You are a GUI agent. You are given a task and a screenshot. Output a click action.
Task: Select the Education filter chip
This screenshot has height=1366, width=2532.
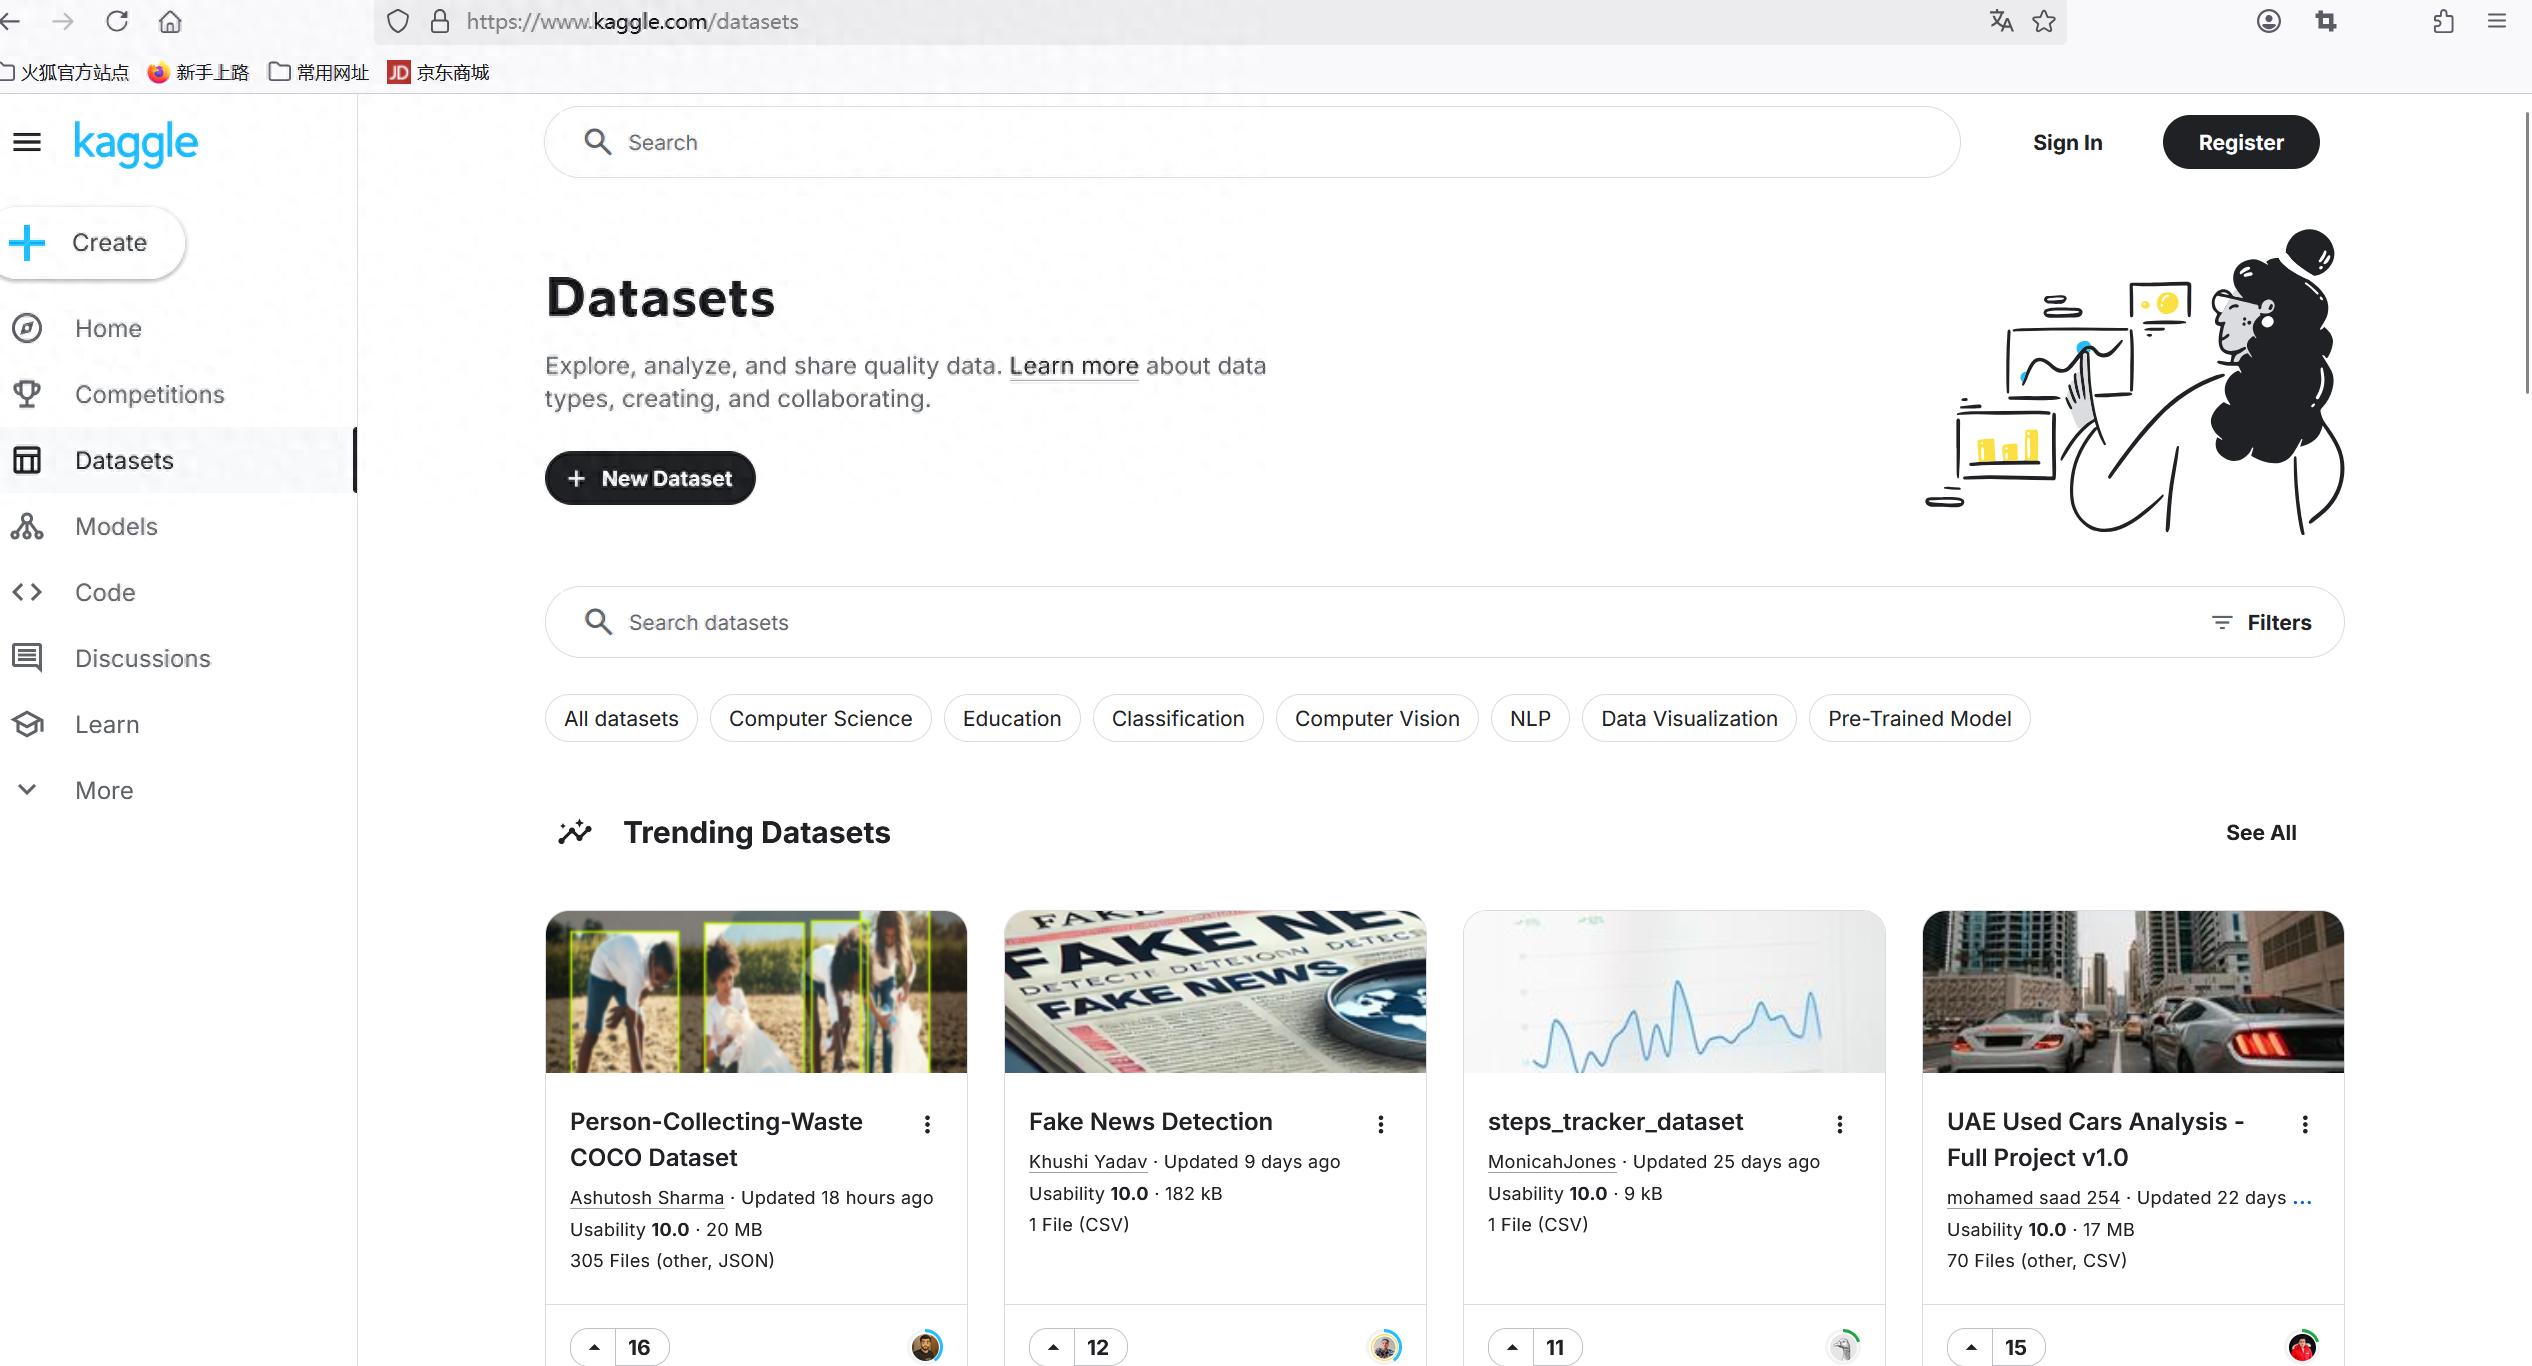point(1012,718)
